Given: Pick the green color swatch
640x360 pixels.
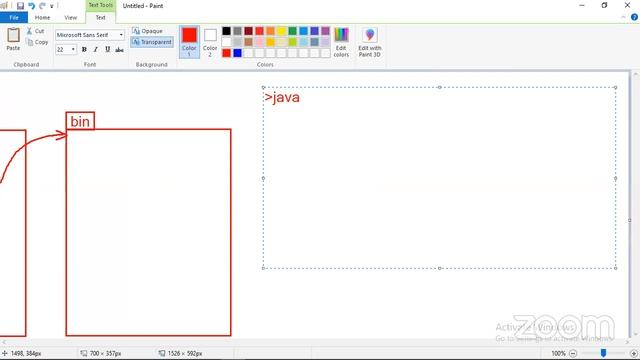Looking at the screenshot, I should click(293, 31).
